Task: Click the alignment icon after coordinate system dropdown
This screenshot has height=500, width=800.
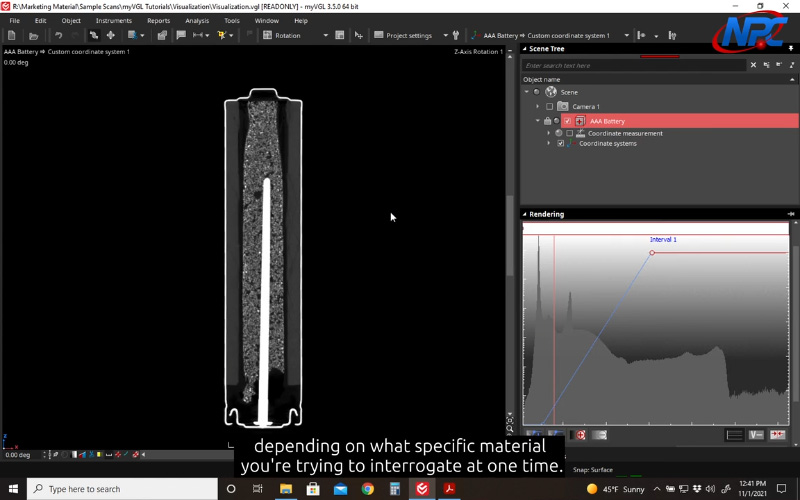Action: (x=641, y=35)
